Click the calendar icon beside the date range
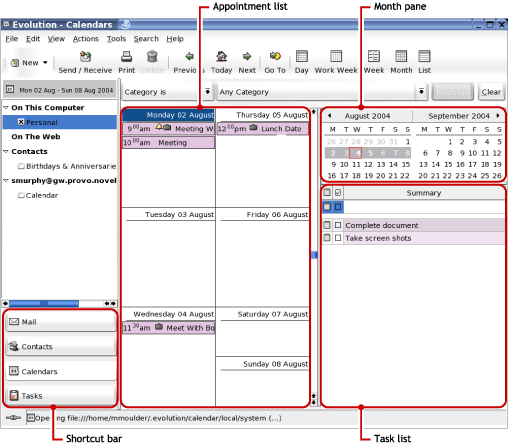Screen dimensions: 508x445 click(10, 89)
